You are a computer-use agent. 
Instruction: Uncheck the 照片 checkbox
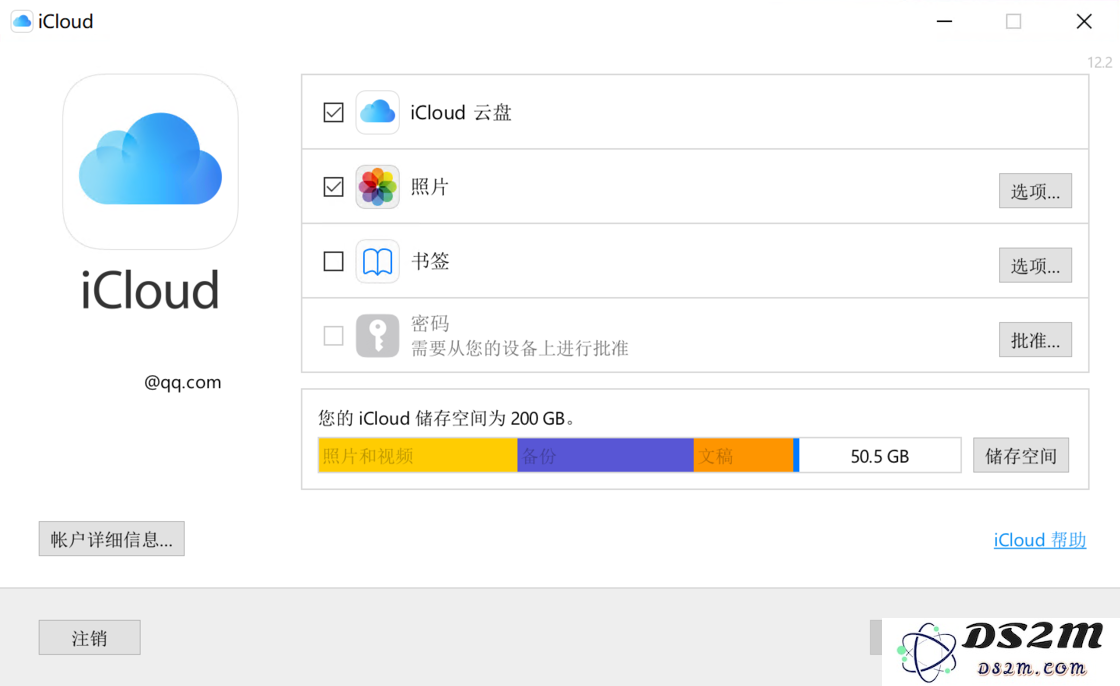(x=334, y=187)
